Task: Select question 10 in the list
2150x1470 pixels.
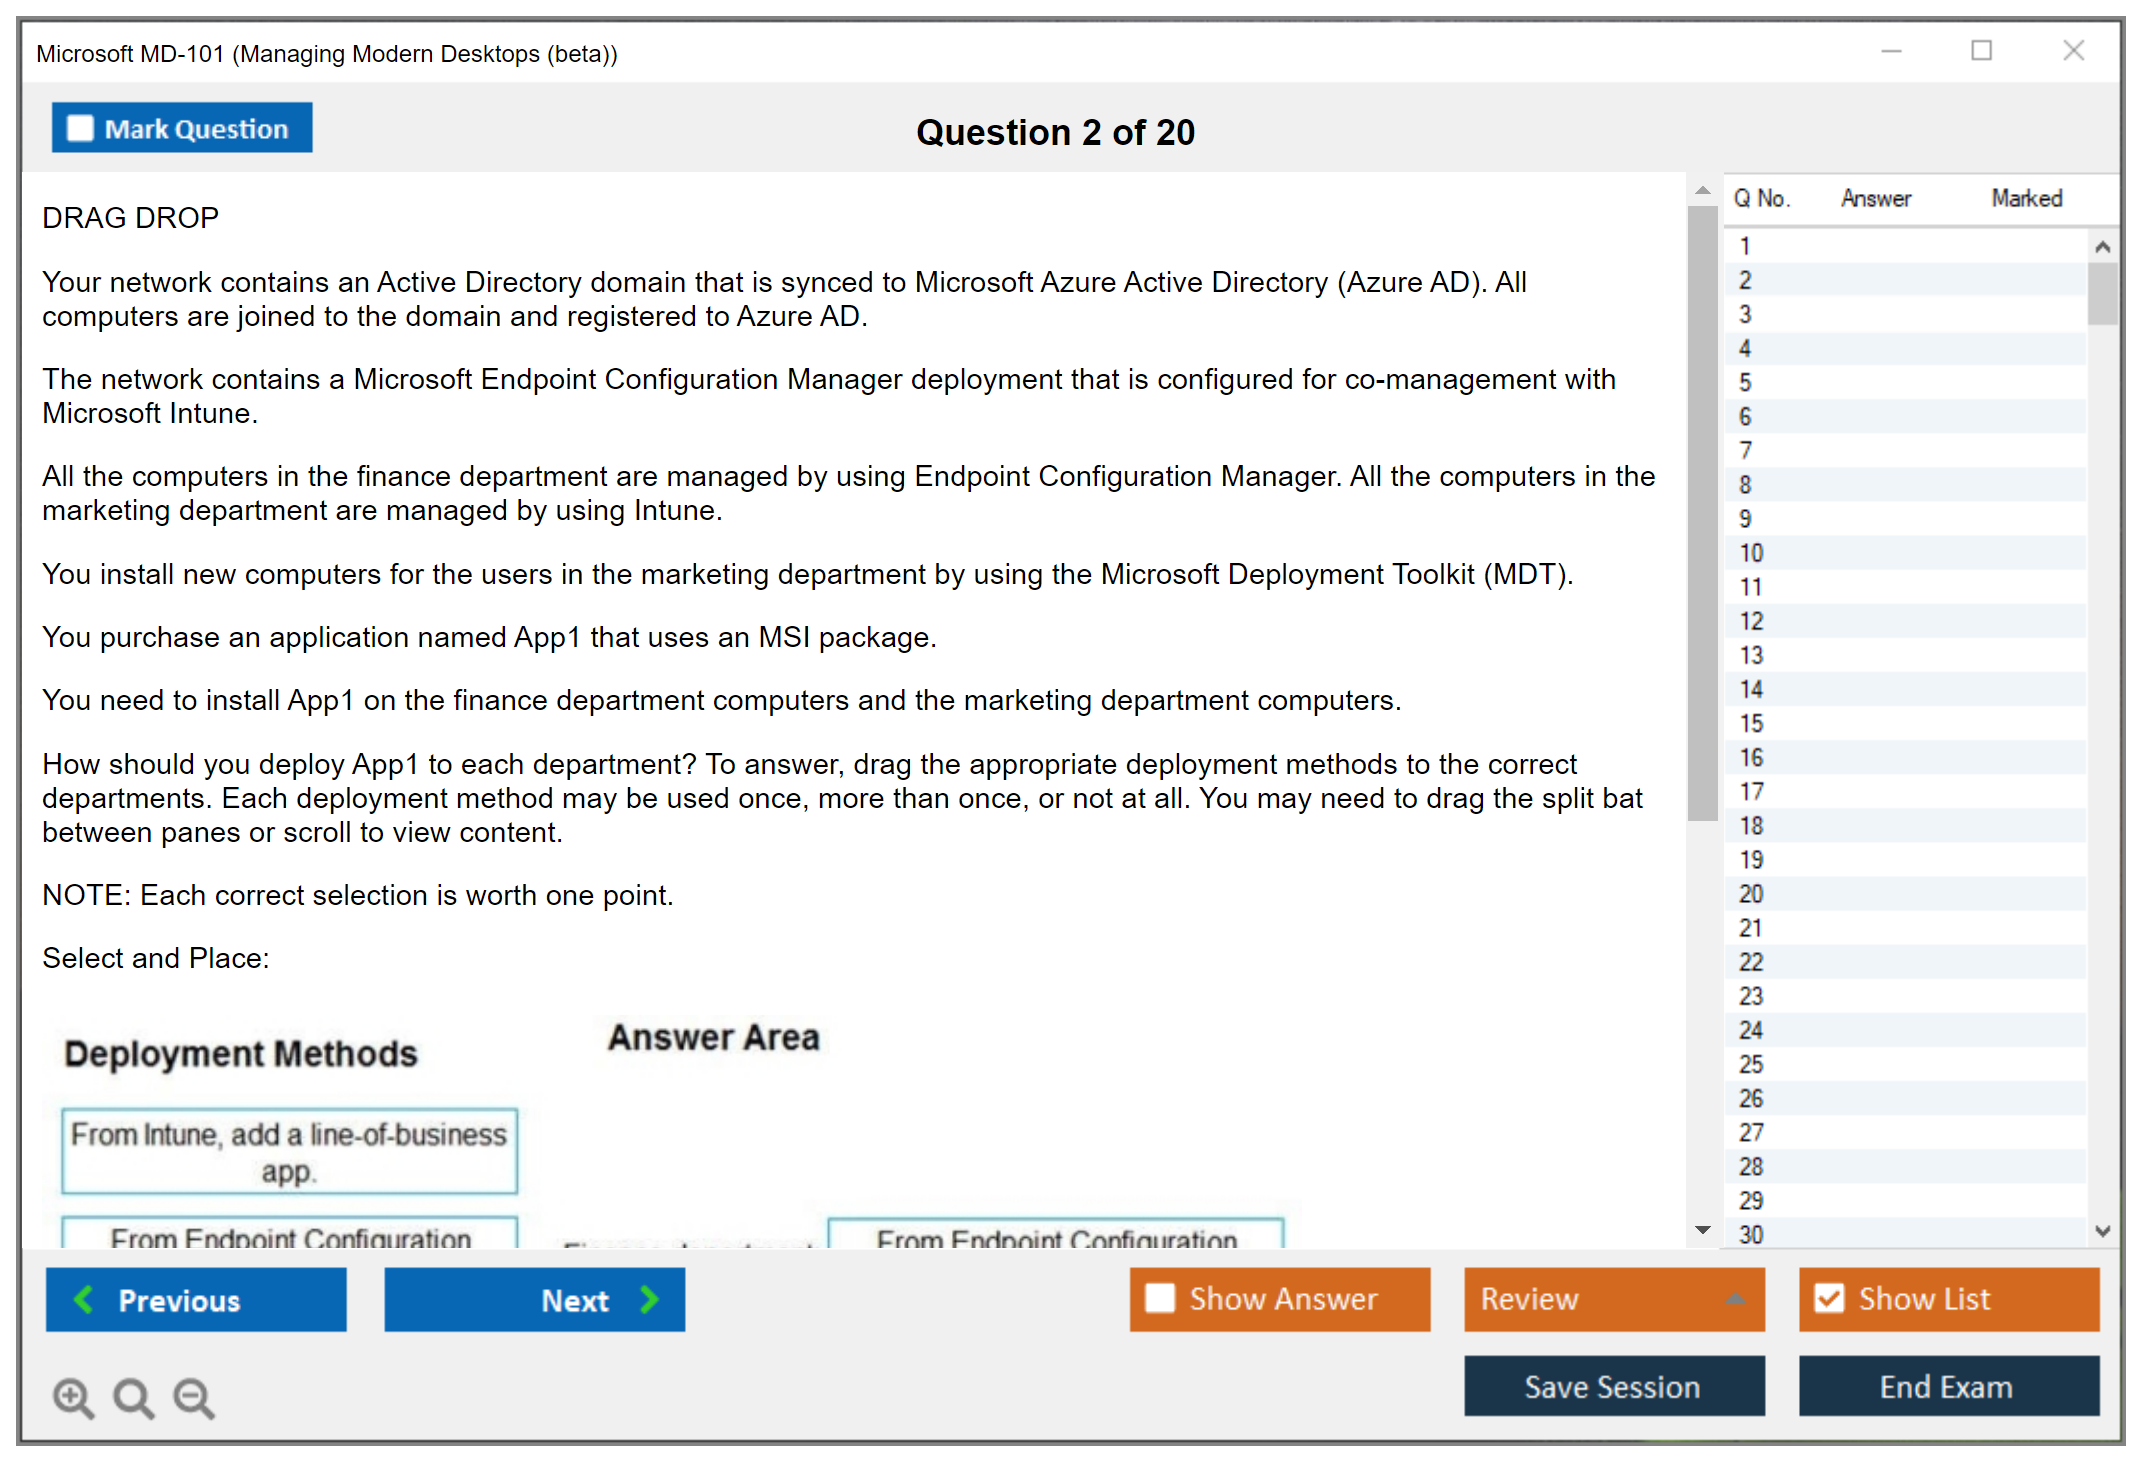Action: [1751, 553]
